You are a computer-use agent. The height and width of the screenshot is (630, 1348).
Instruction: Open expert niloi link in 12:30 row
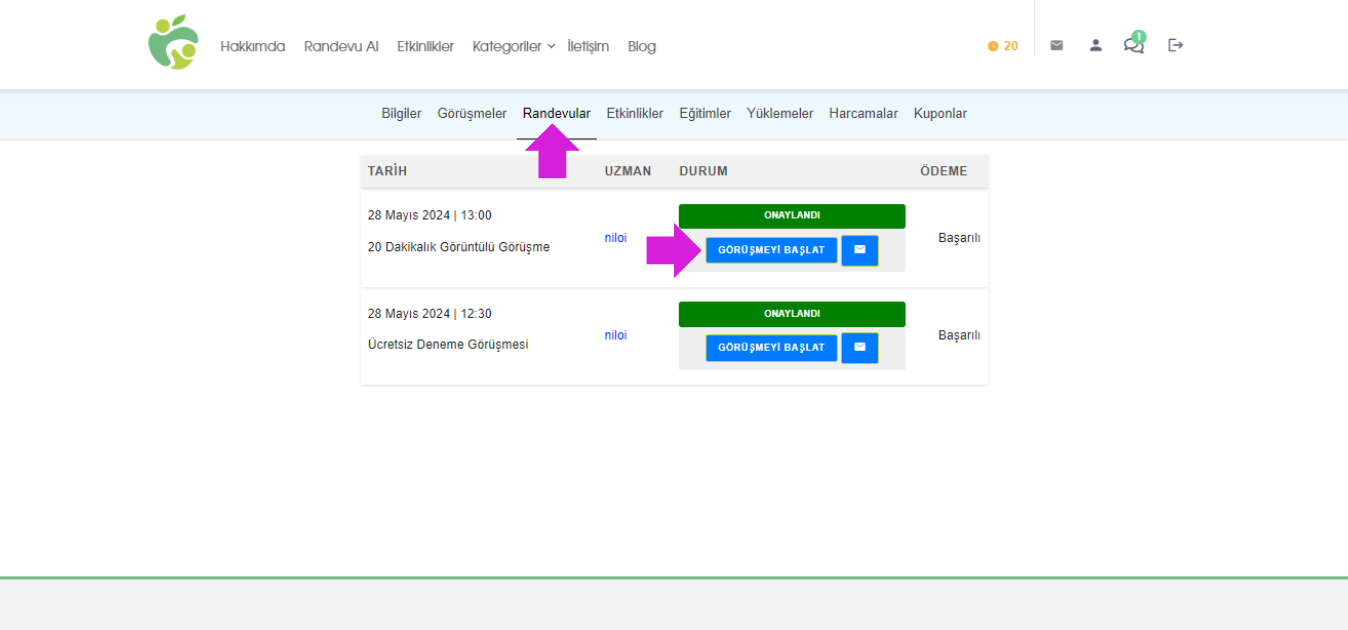(616, 336)
